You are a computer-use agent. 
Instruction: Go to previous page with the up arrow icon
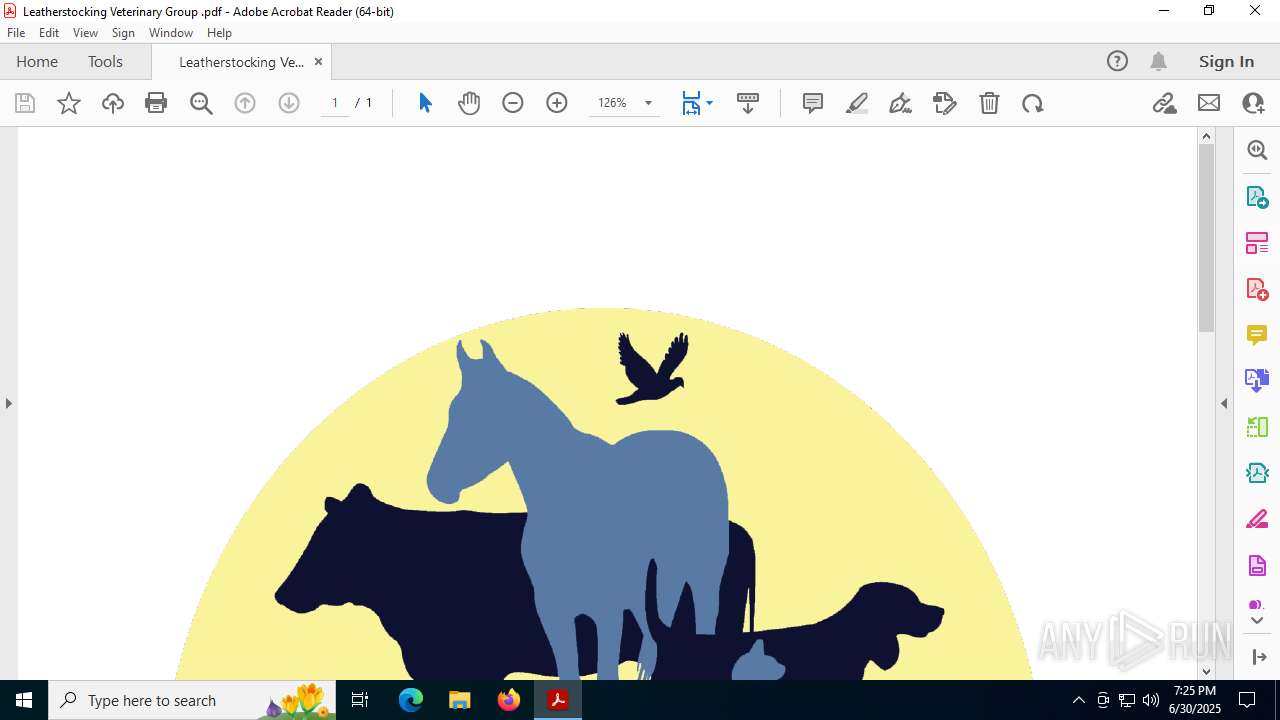245,103
